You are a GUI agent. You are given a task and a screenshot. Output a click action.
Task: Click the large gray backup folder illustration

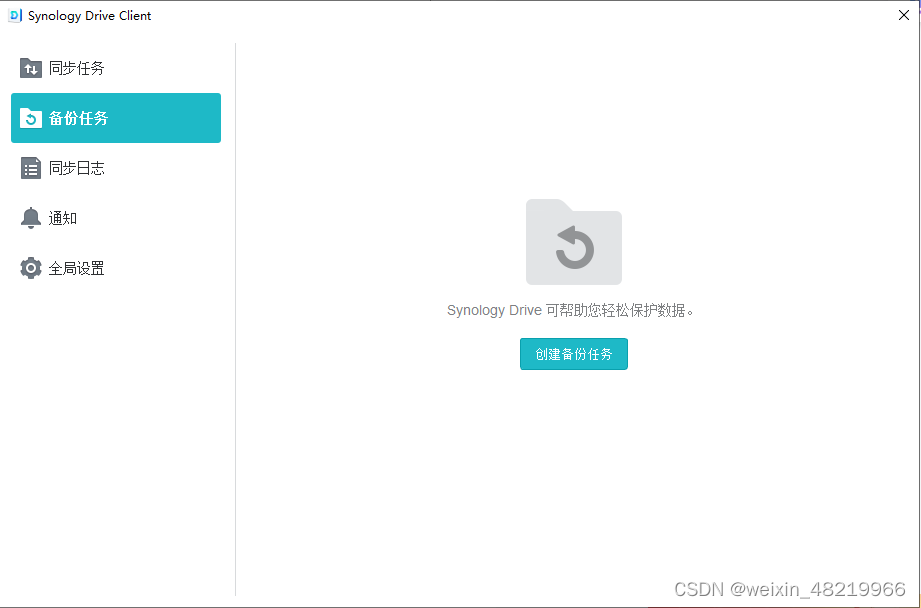pyautogui.click(x=574, y=242)
